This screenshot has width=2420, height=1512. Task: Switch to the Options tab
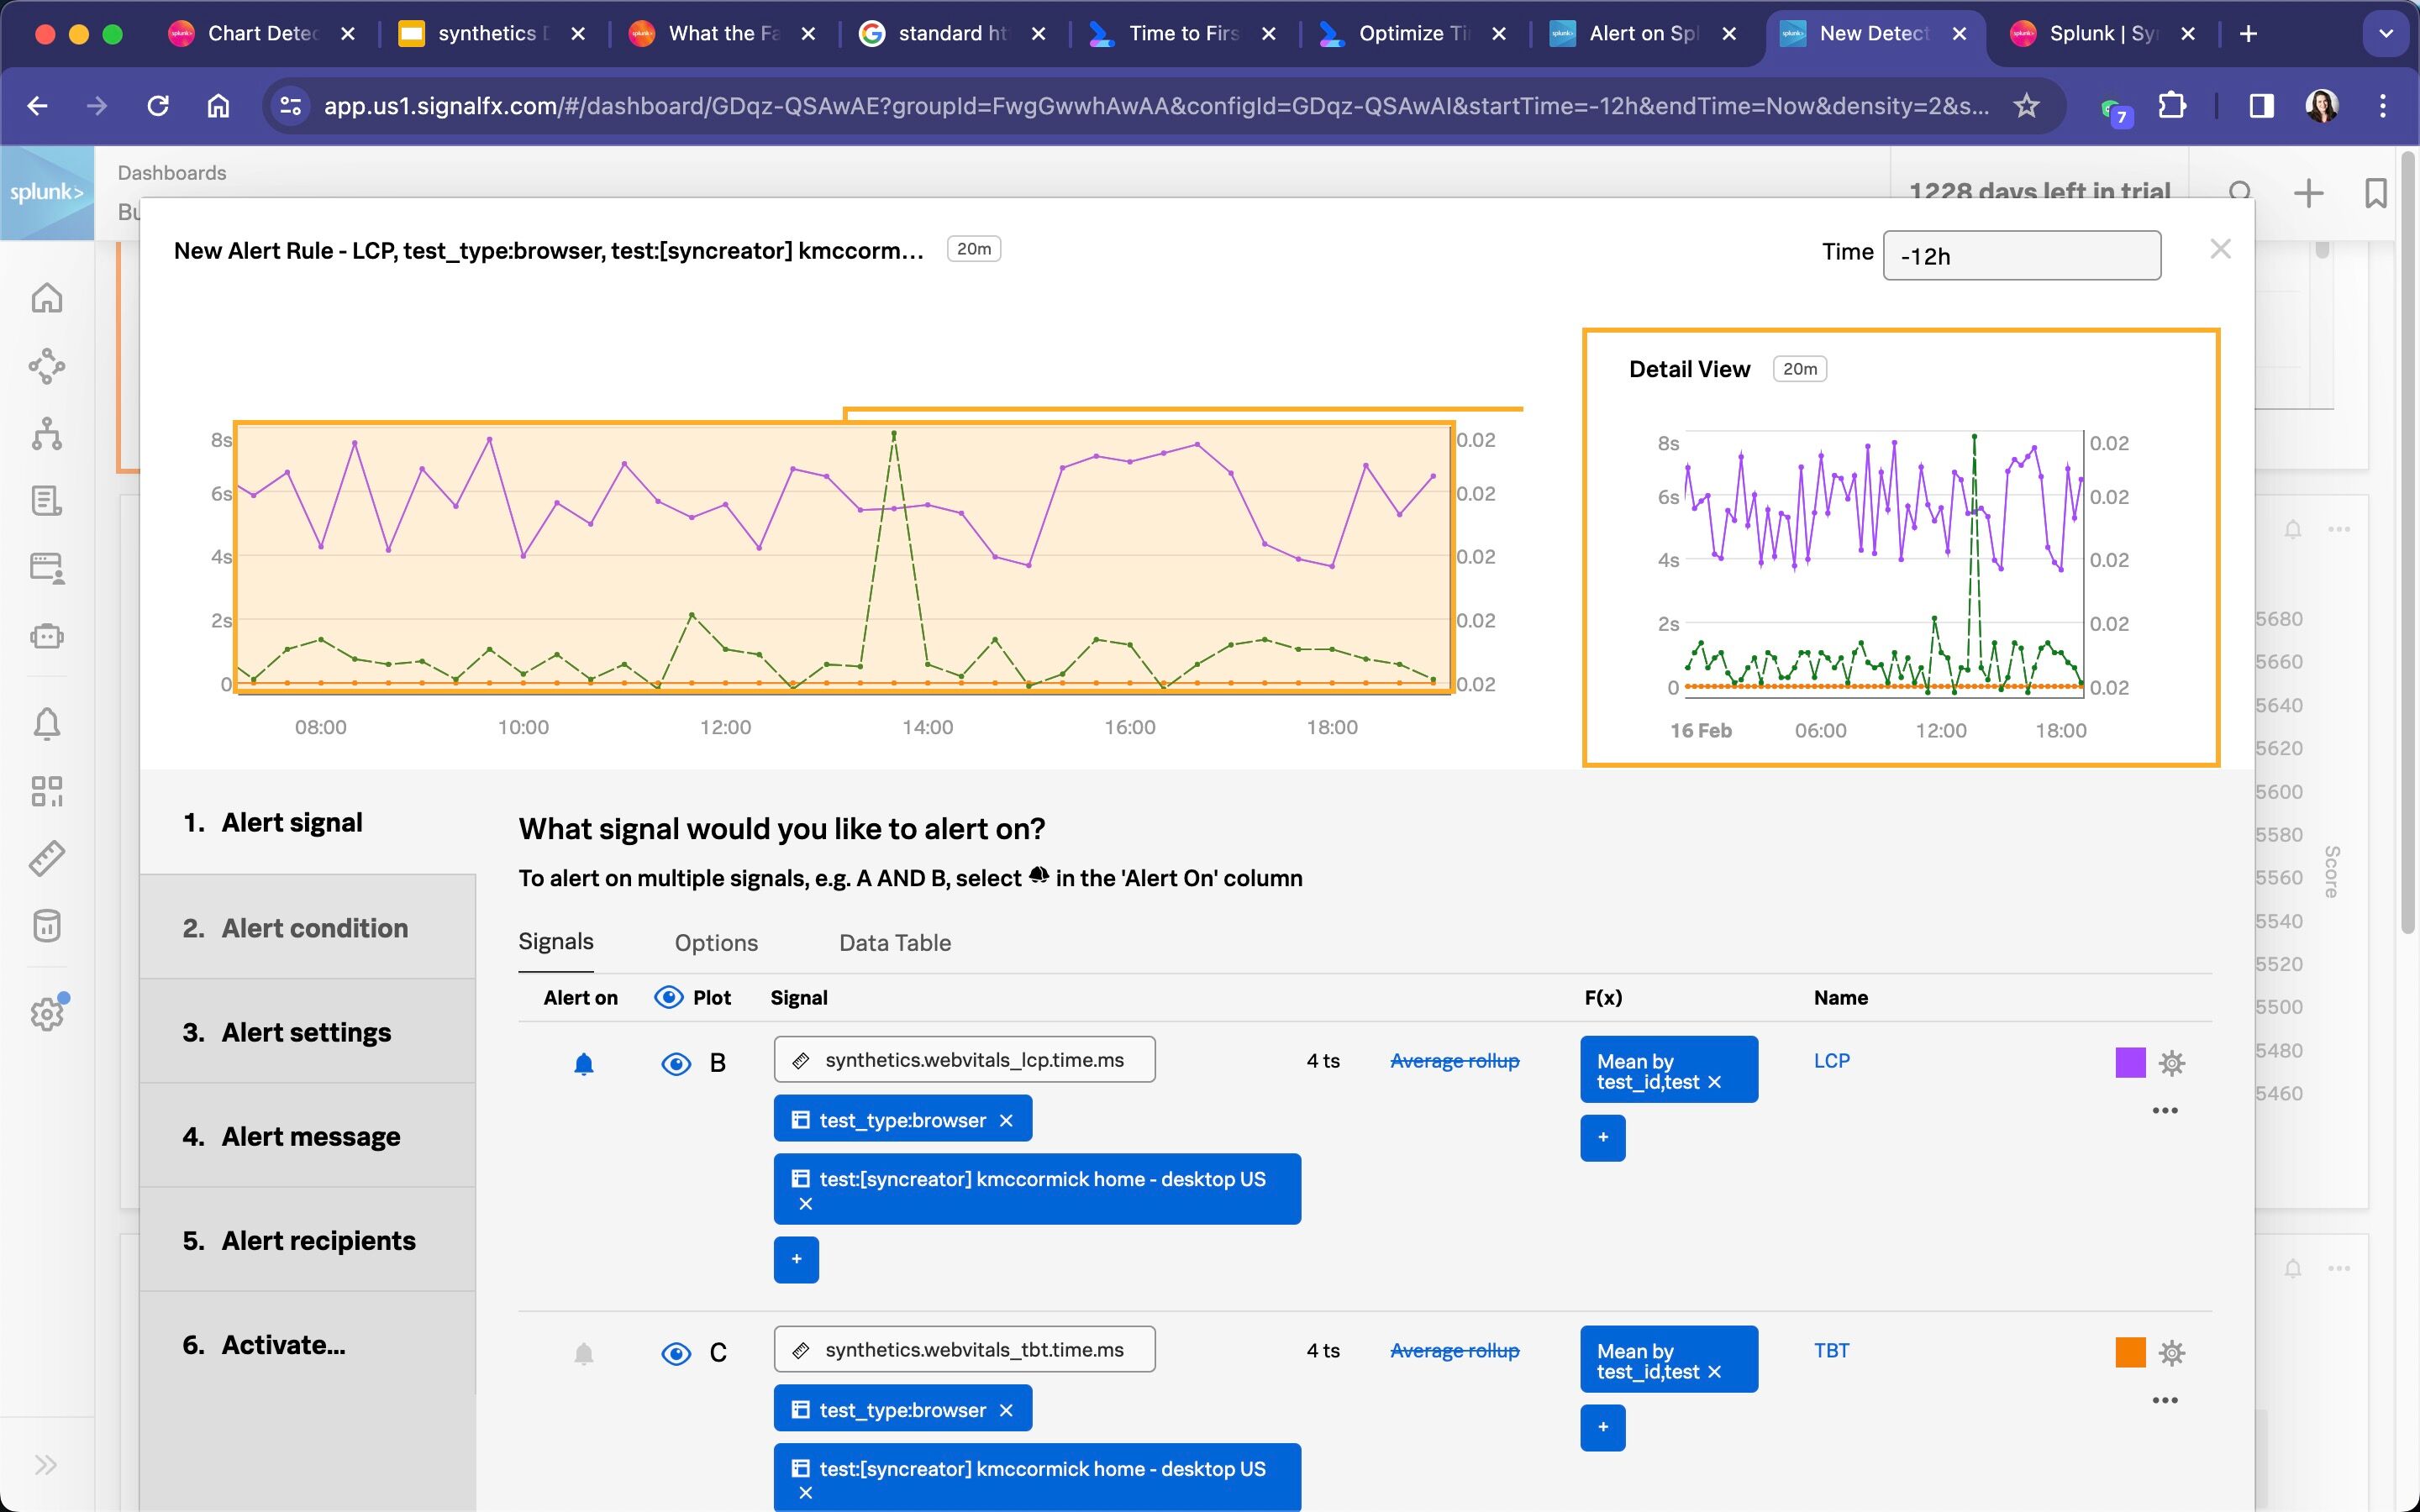(716, 942)
